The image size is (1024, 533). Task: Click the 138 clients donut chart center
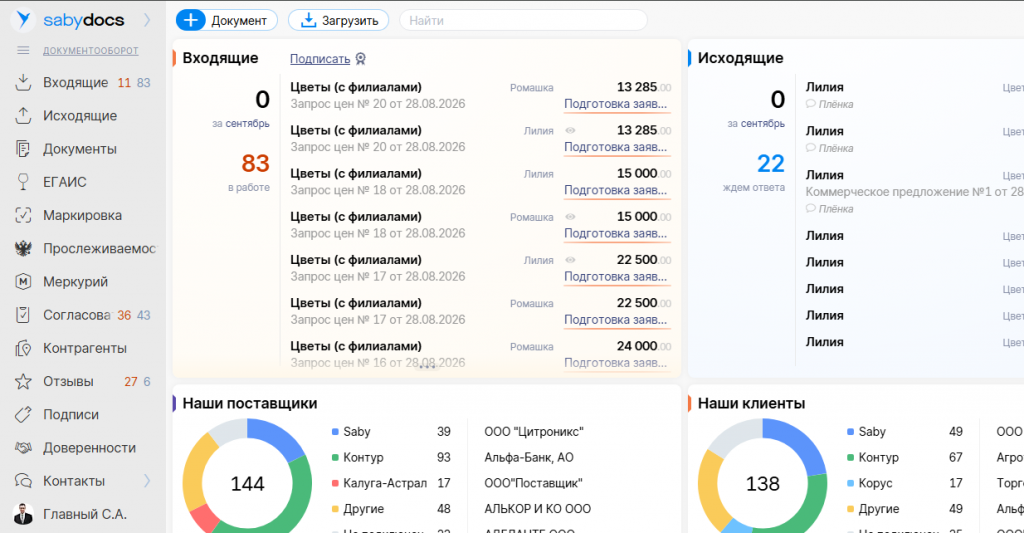763,483
